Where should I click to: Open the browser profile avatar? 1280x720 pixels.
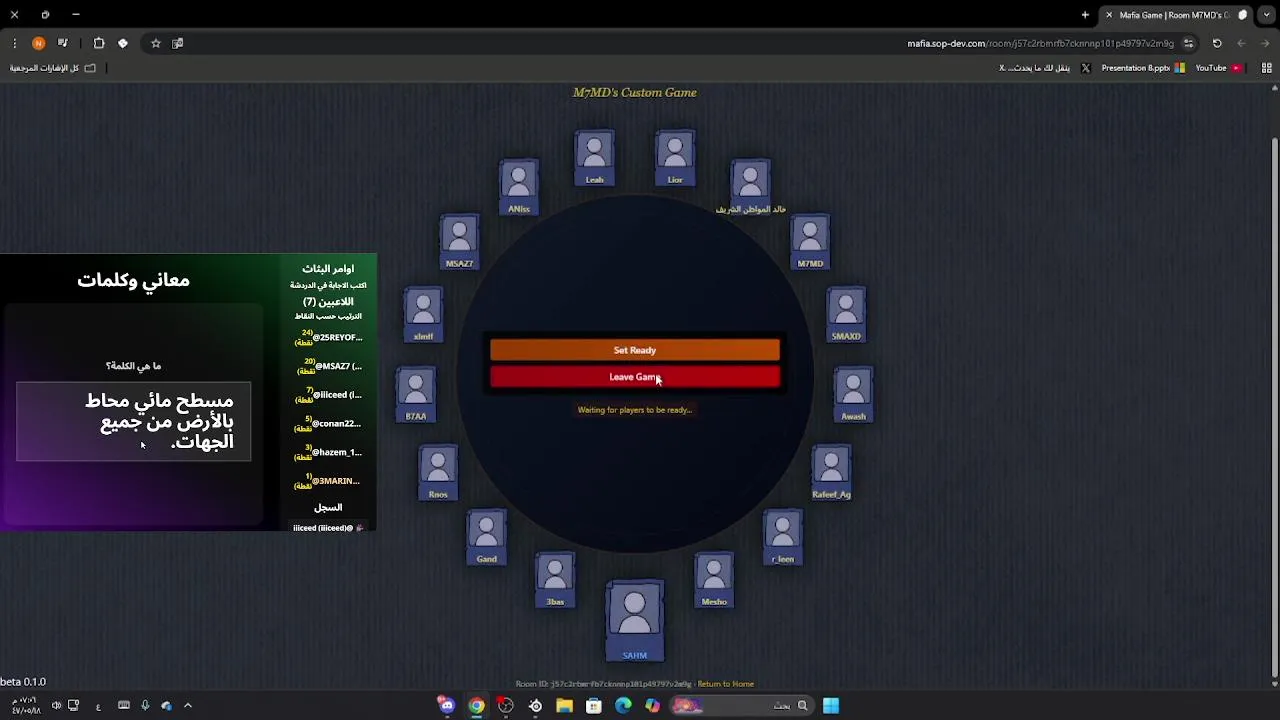coord(38,43)
